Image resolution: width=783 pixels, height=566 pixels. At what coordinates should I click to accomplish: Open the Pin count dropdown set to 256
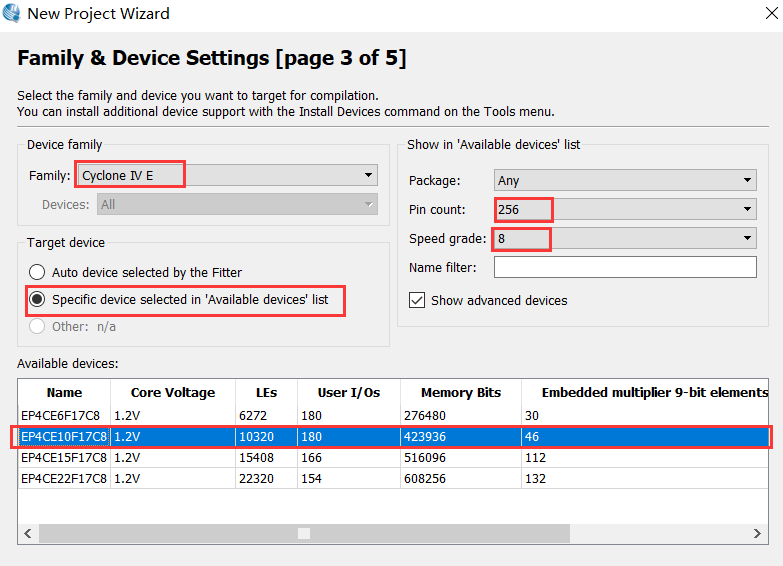pos(625,209)
